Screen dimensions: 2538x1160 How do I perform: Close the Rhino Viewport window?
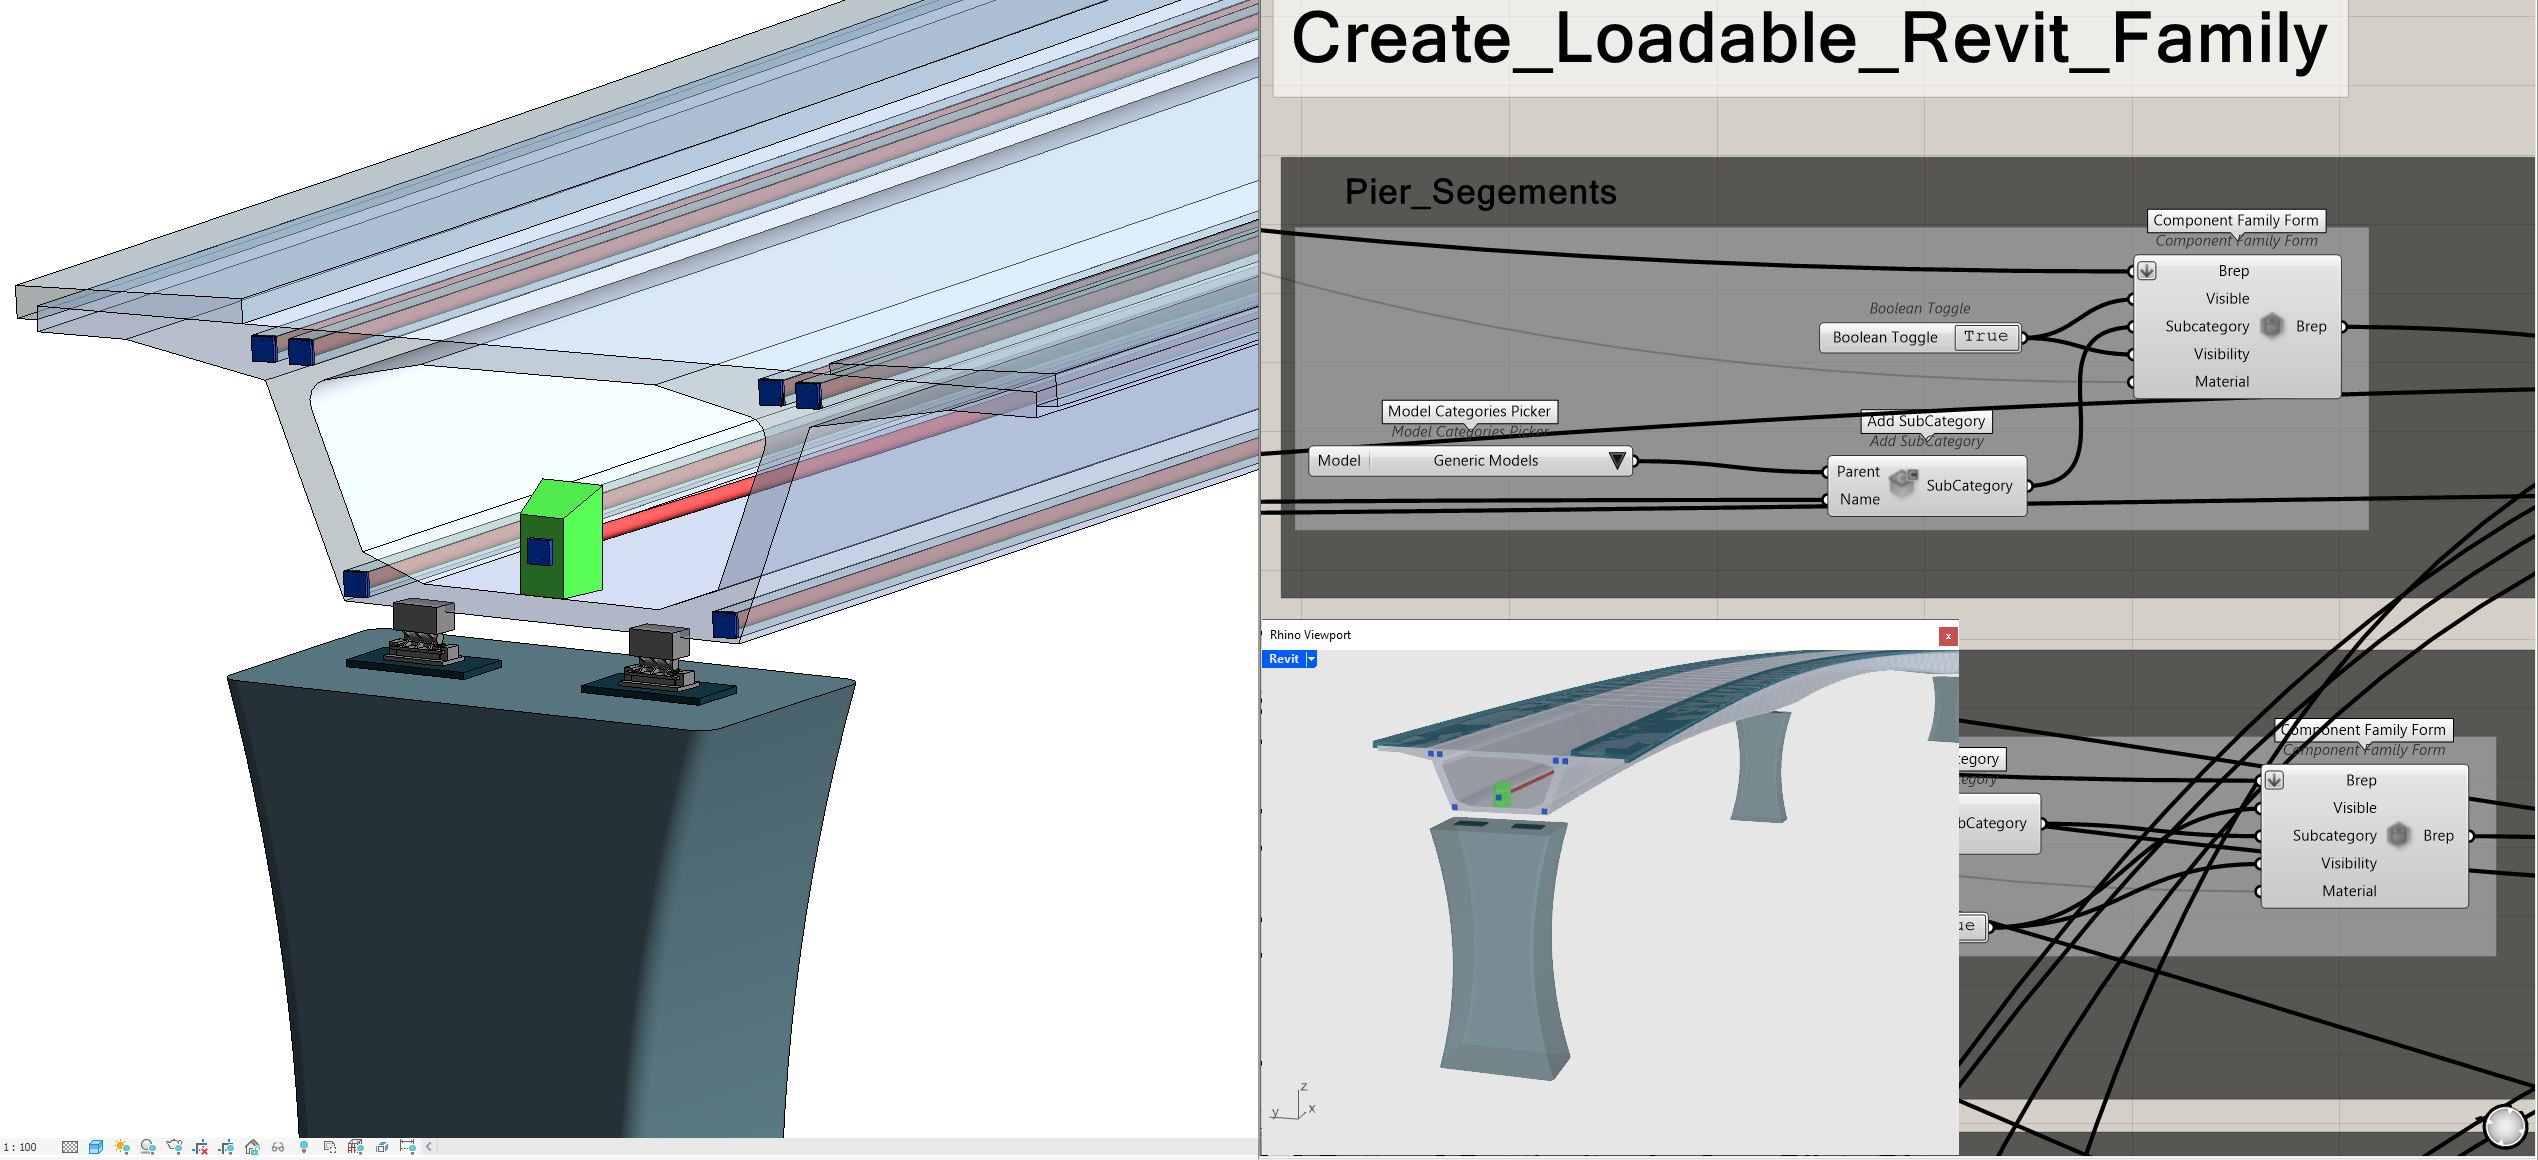click(1948, 636)
